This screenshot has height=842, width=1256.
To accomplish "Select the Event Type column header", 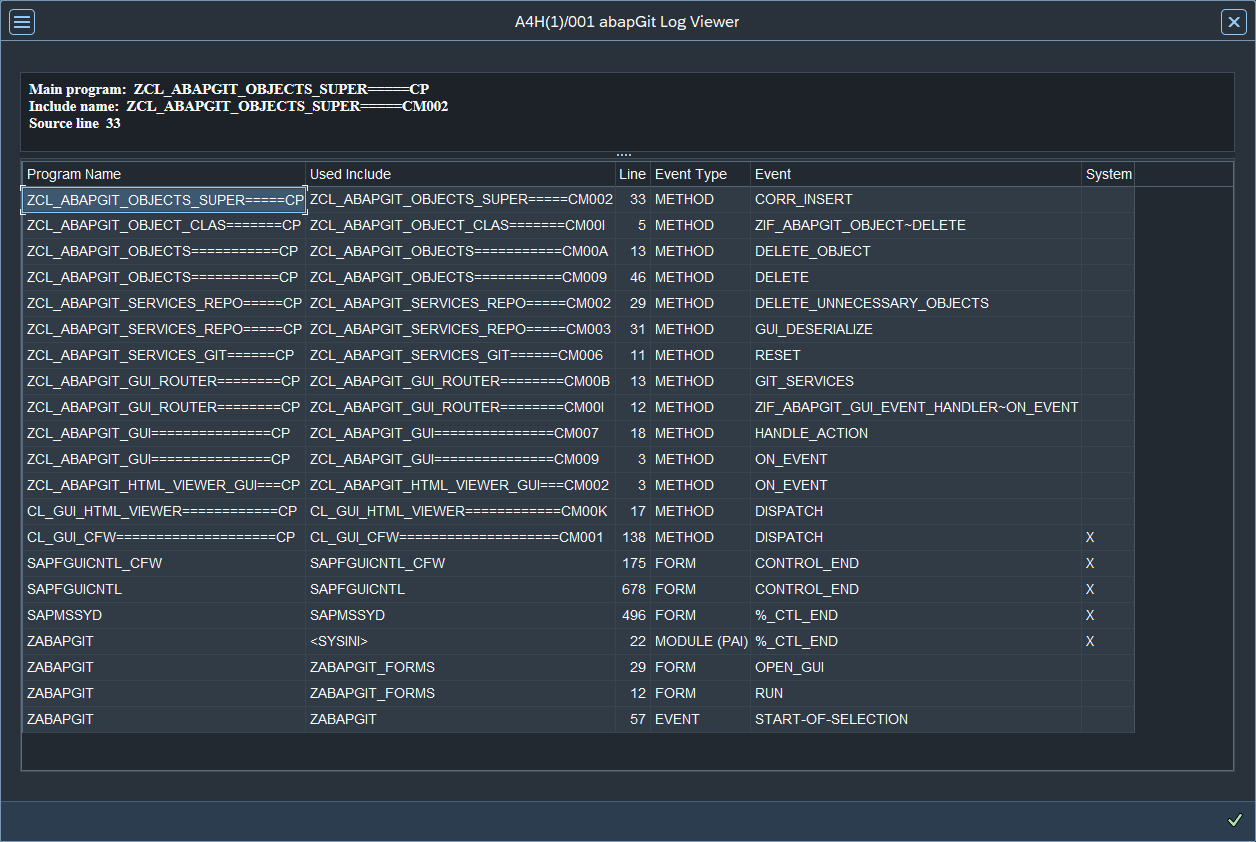I will (x=700, y=174).
